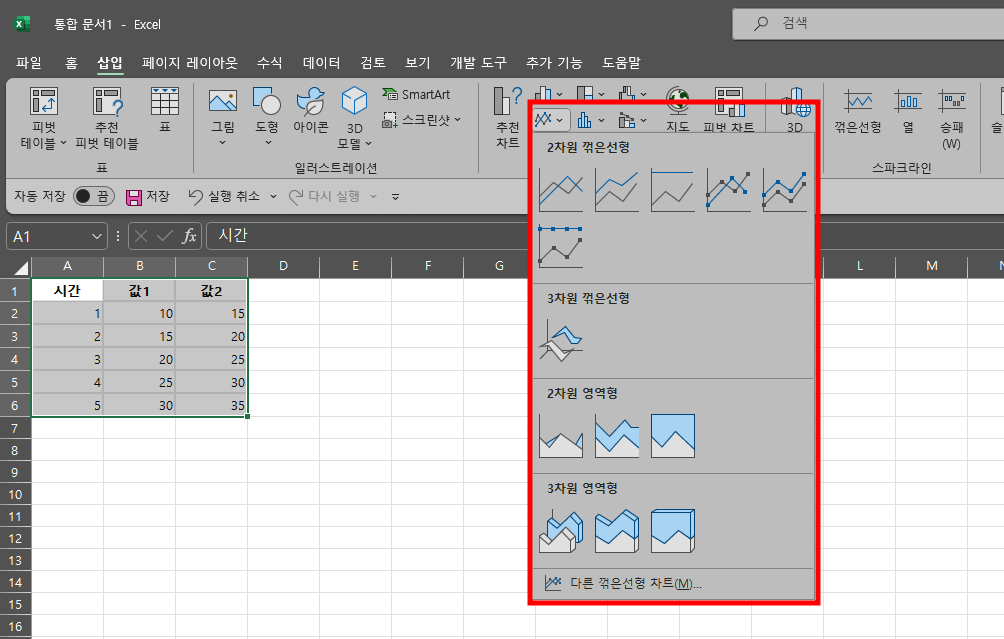Open 추천 피벗 테이블
1004x639 pixels.
tap(107, 118)
